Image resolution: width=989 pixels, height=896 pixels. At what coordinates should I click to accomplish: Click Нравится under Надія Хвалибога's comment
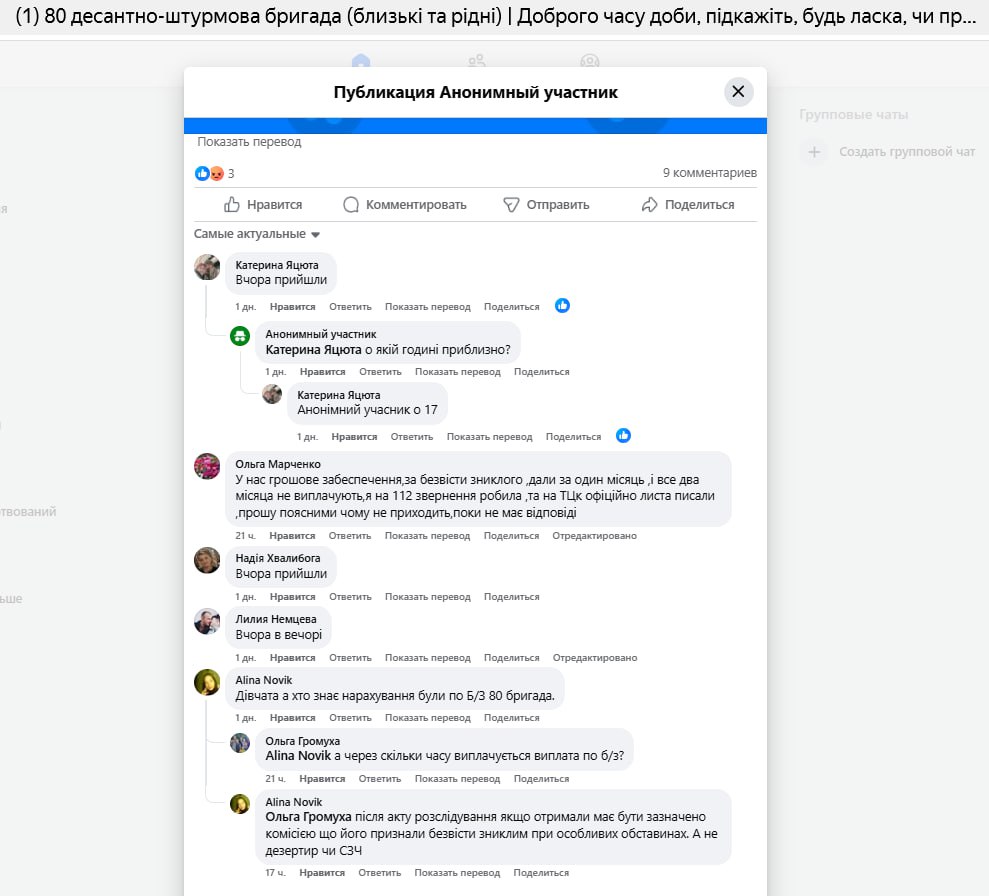click(292, 597)
